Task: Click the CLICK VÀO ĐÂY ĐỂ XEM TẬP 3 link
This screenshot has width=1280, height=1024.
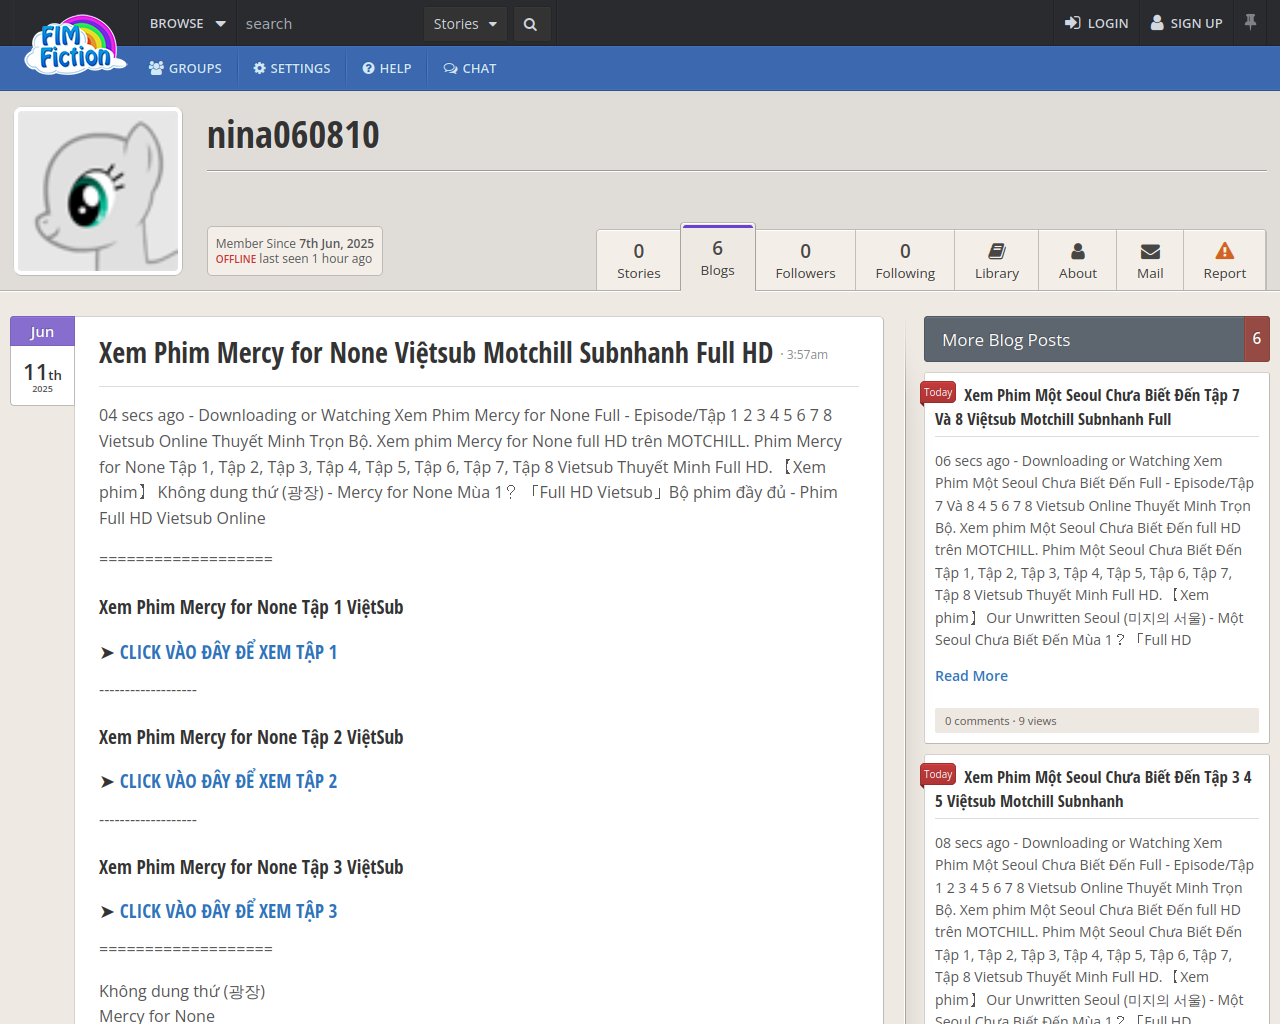Action: click(228, 911)
